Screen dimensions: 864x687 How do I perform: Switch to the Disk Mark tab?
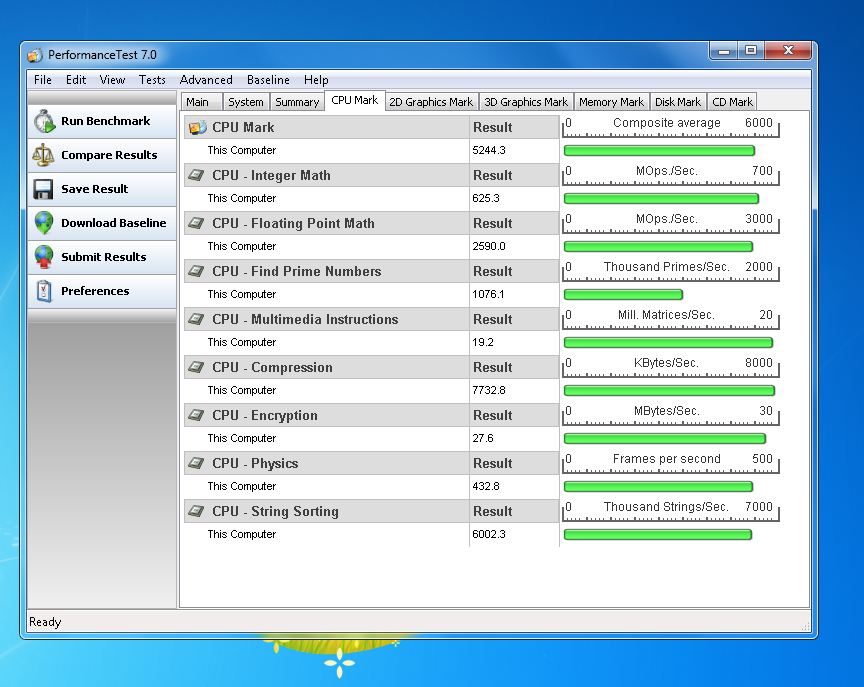[678, 102]
